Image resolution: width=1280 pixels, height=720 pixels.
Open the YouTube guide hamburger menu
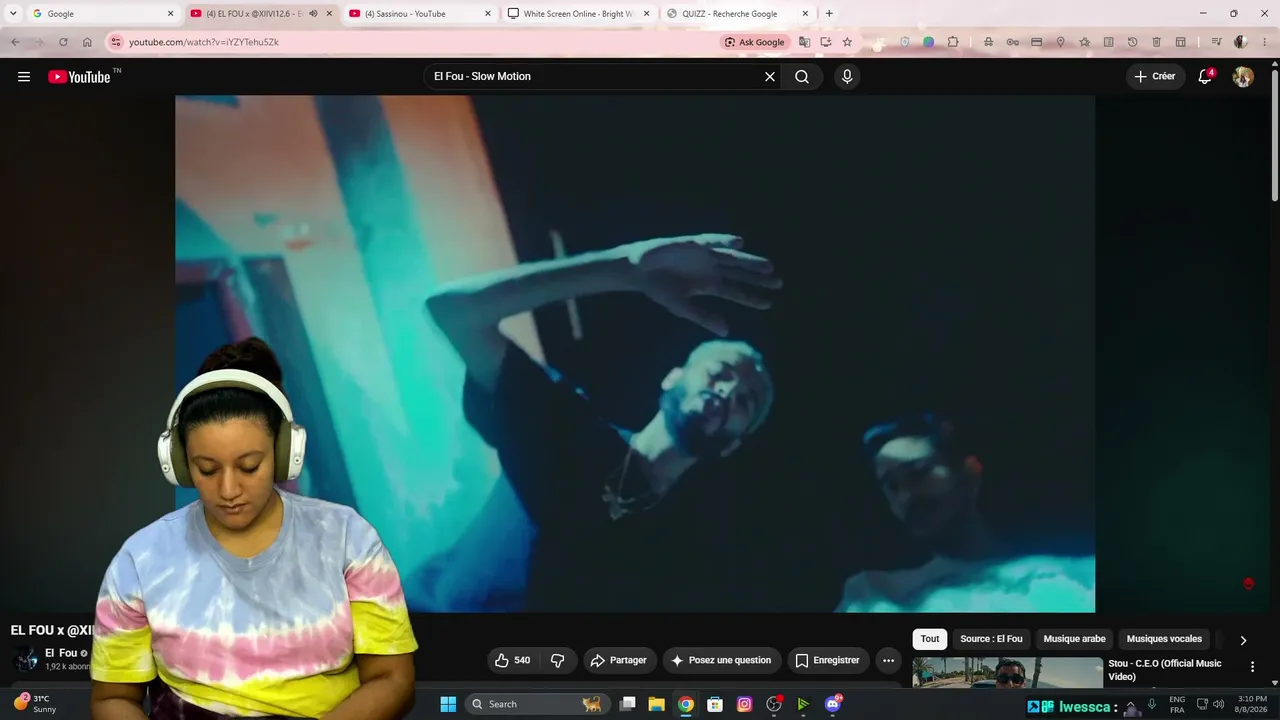(24, 77)
